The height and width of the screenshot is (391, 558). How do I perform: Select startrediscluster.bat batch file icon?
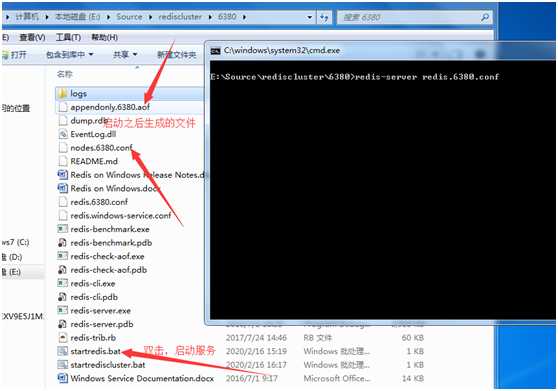coord(63,365)
